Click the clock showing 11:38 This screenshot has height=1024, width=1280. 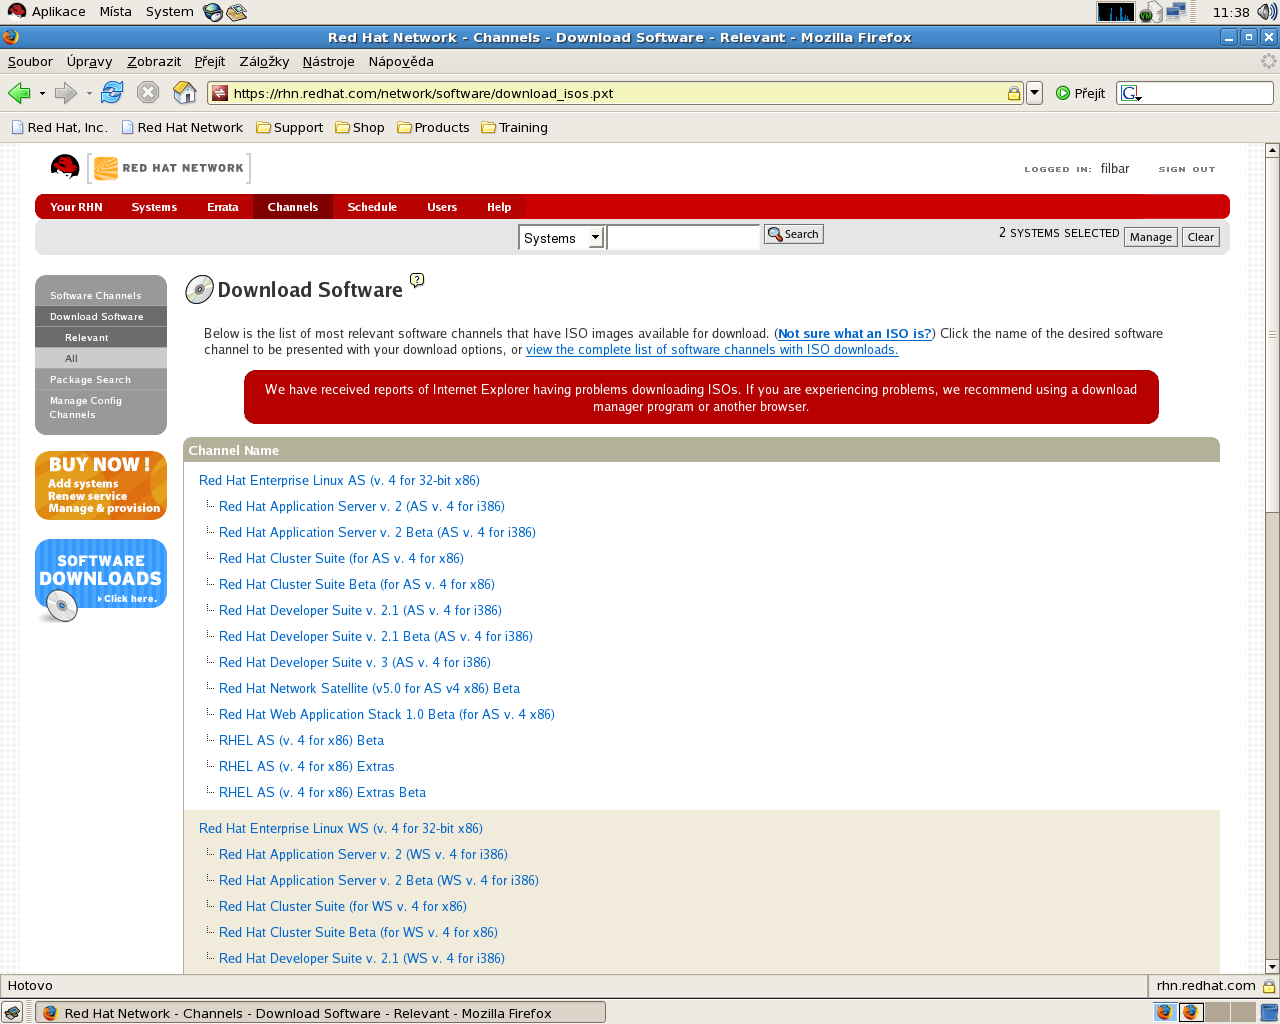tap(1231, 12)
